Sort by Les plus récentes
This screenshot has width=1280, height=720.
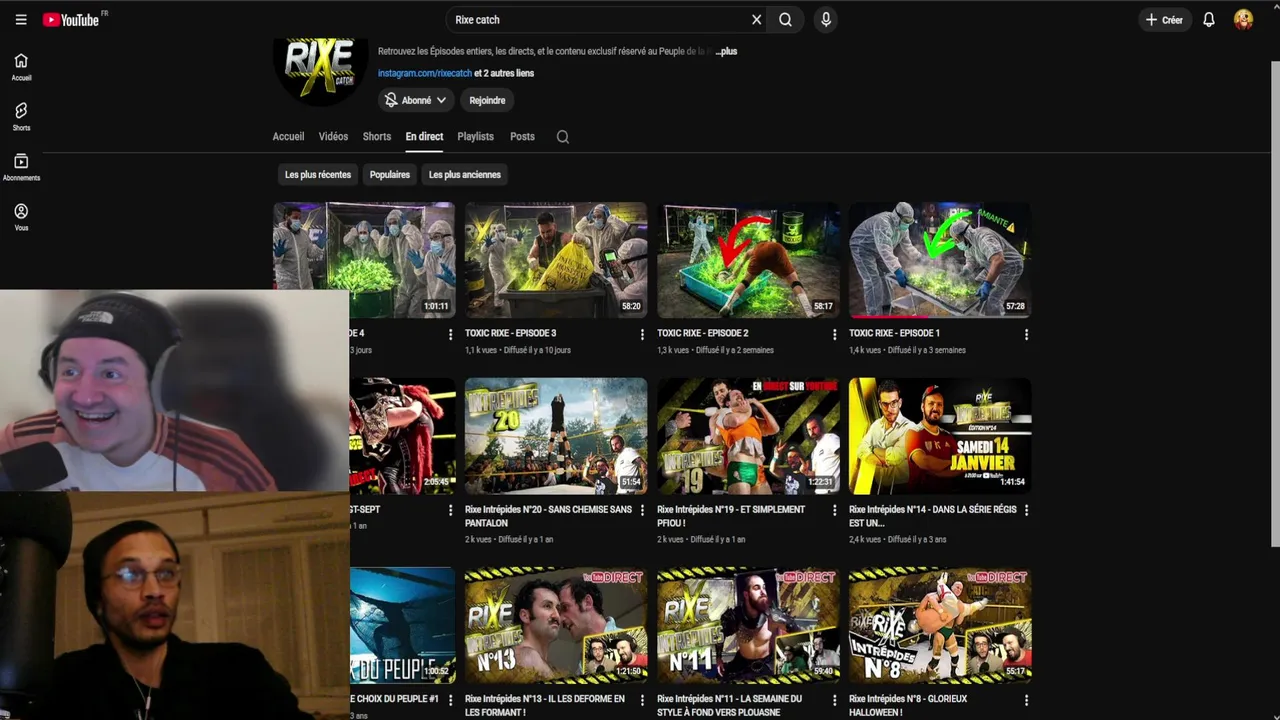[x=318, y=174]
